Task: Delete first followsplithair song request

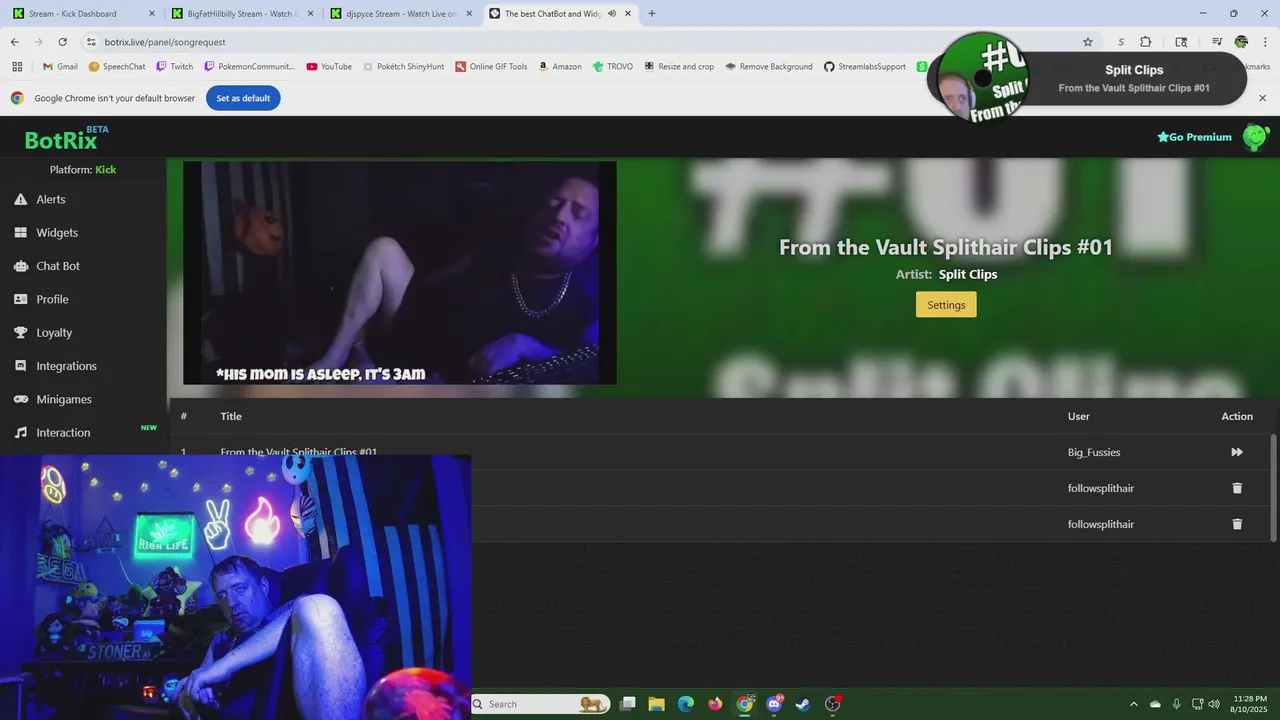Action: pos(1237,488)
